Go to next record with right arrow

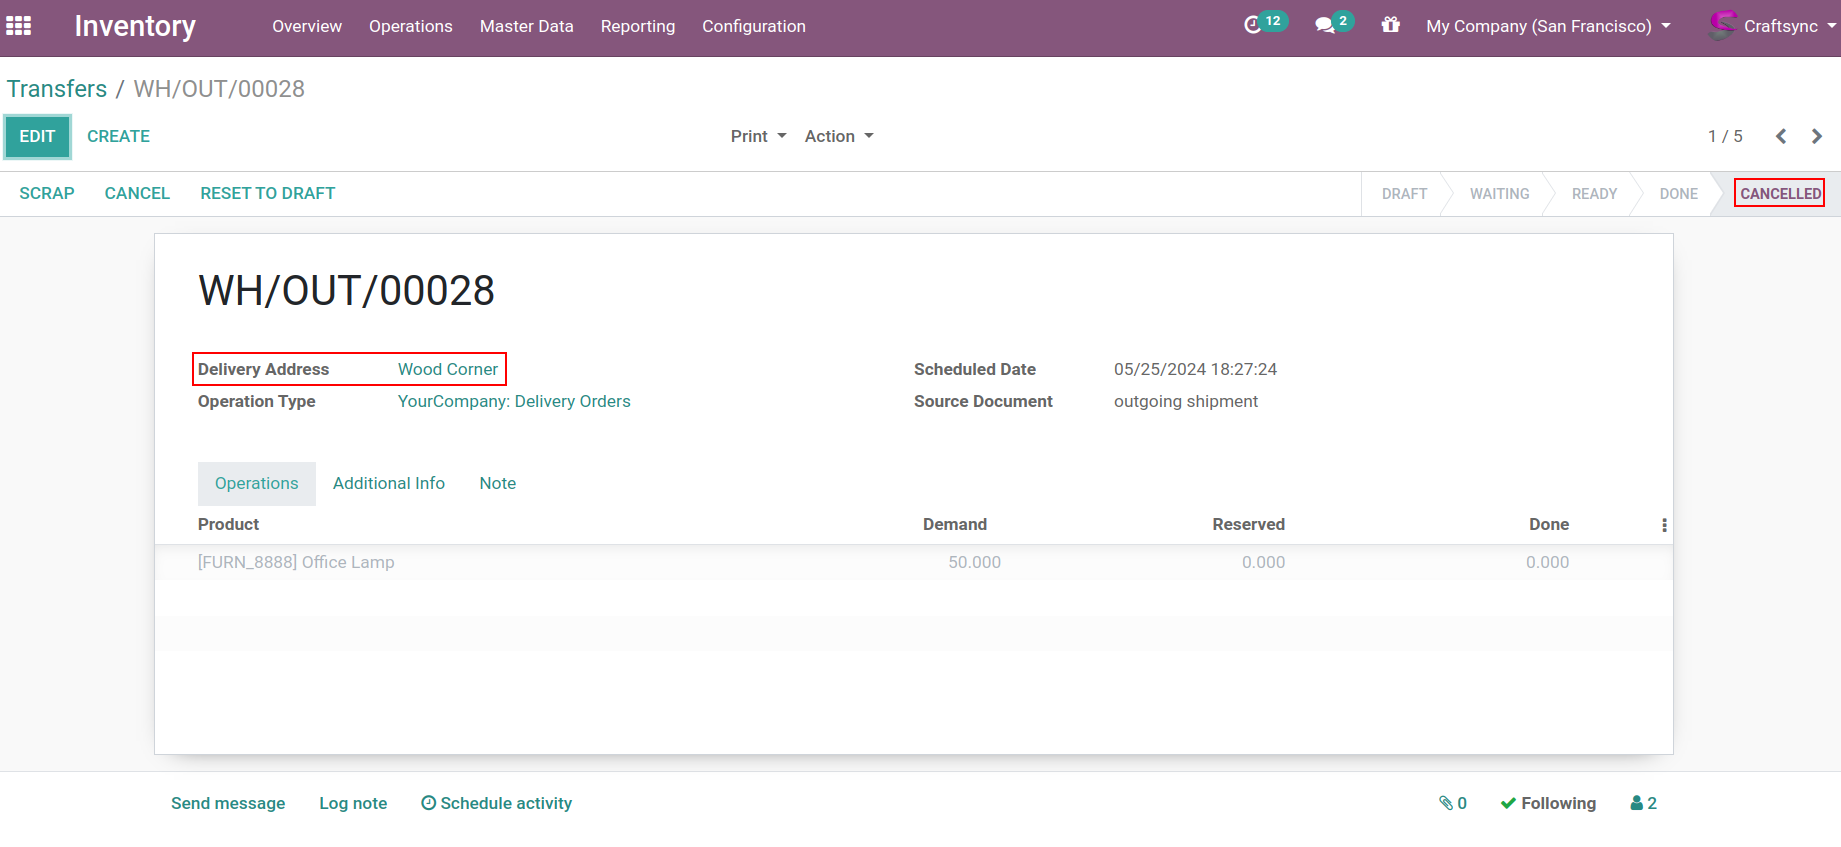pyautogui.click(x=1816, y=136)
